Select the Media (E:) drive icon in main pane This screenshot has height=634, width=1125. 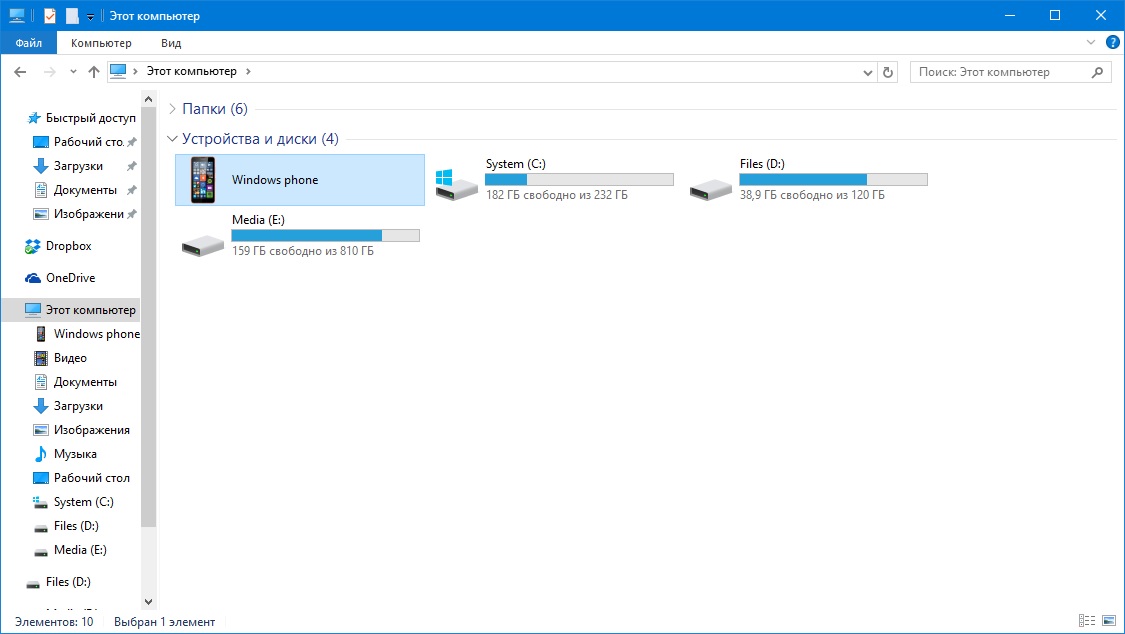coord(202,245)
